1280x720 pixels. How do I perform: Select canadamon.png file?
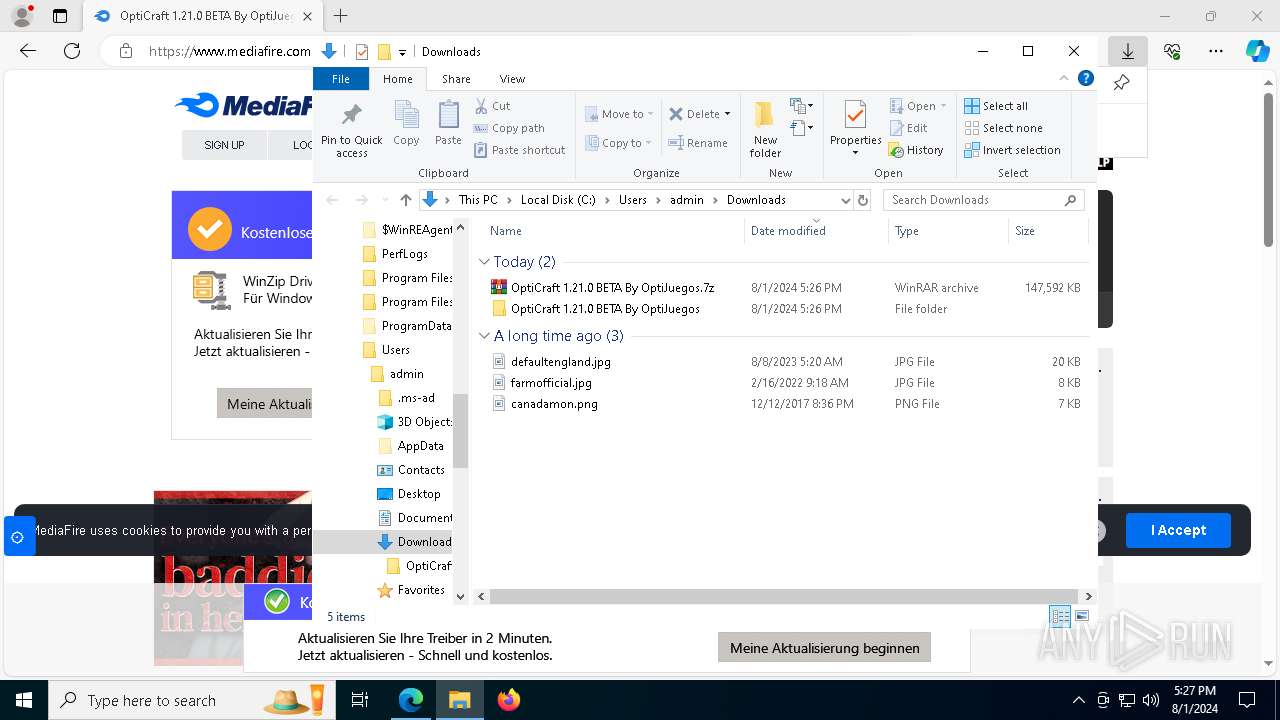tap(554, 404)
